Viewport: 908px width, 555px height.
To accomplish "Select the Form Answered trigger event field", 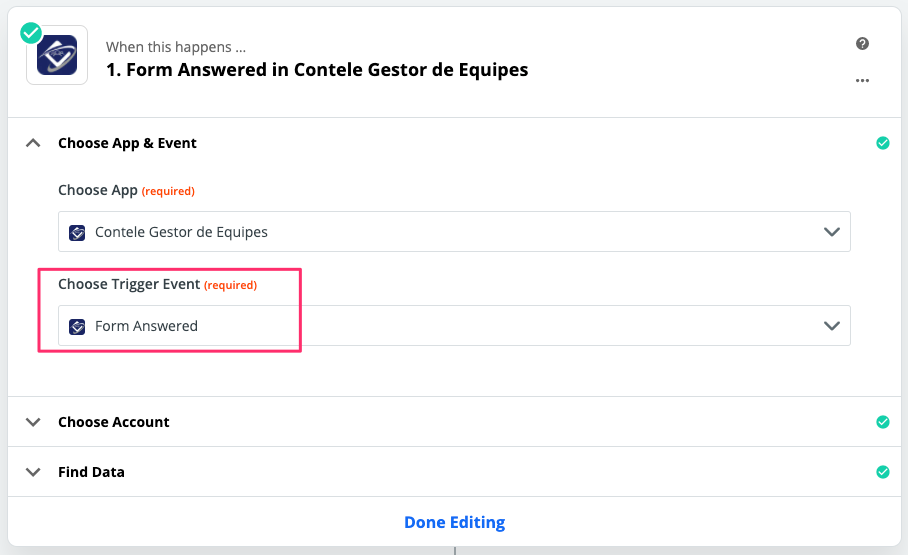I will (x=454, y=326).
